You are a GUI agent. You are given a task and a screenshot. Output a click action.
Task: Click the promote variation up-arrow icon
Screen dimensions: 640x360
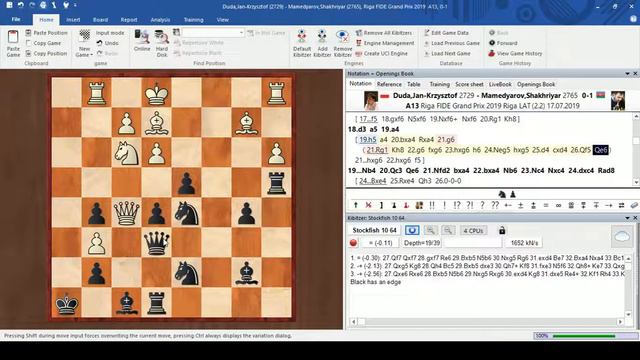[x=356, y=205]
